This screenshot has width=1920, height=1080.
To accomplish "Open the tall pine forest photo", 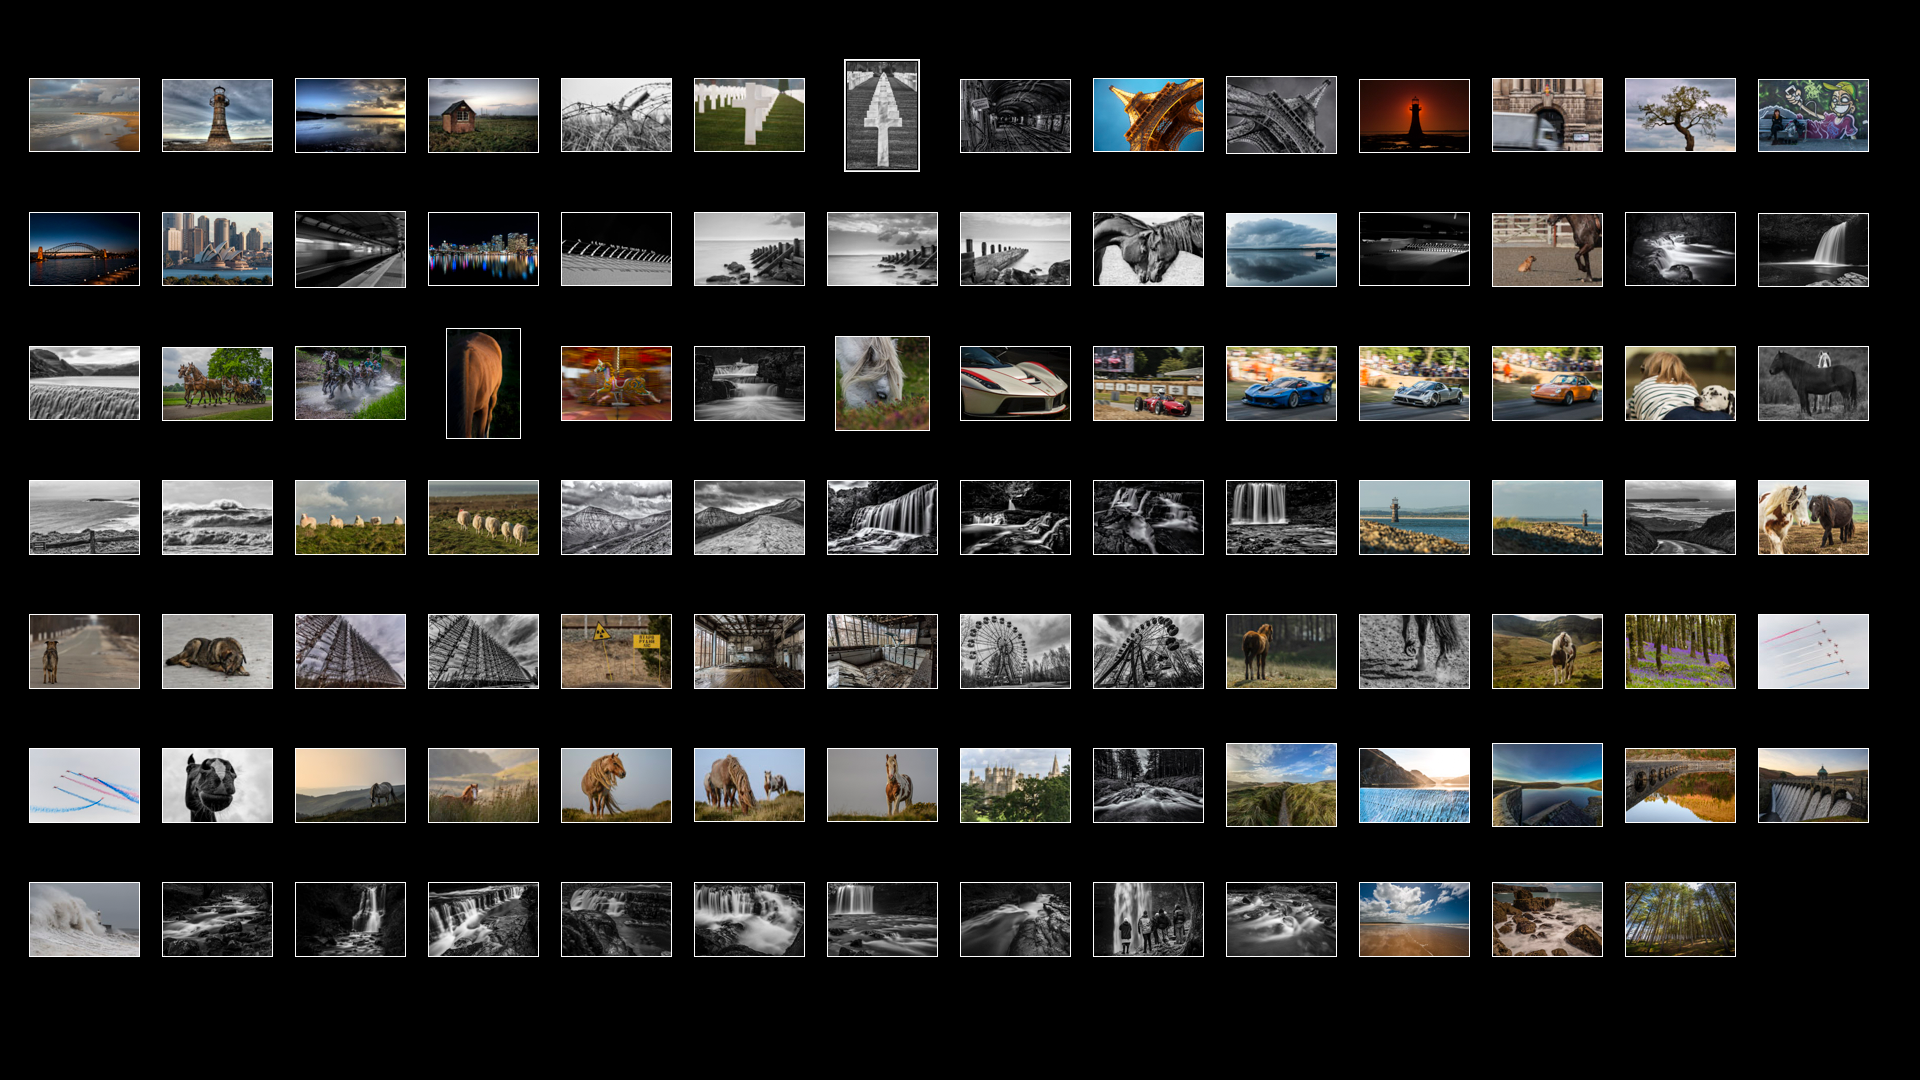I will 1680,919.
